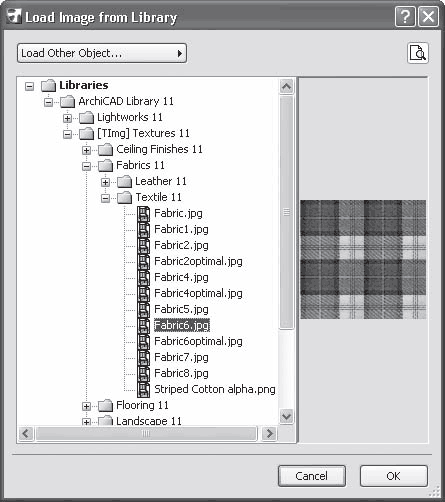Click the search library icon at top right

(418, 53)
